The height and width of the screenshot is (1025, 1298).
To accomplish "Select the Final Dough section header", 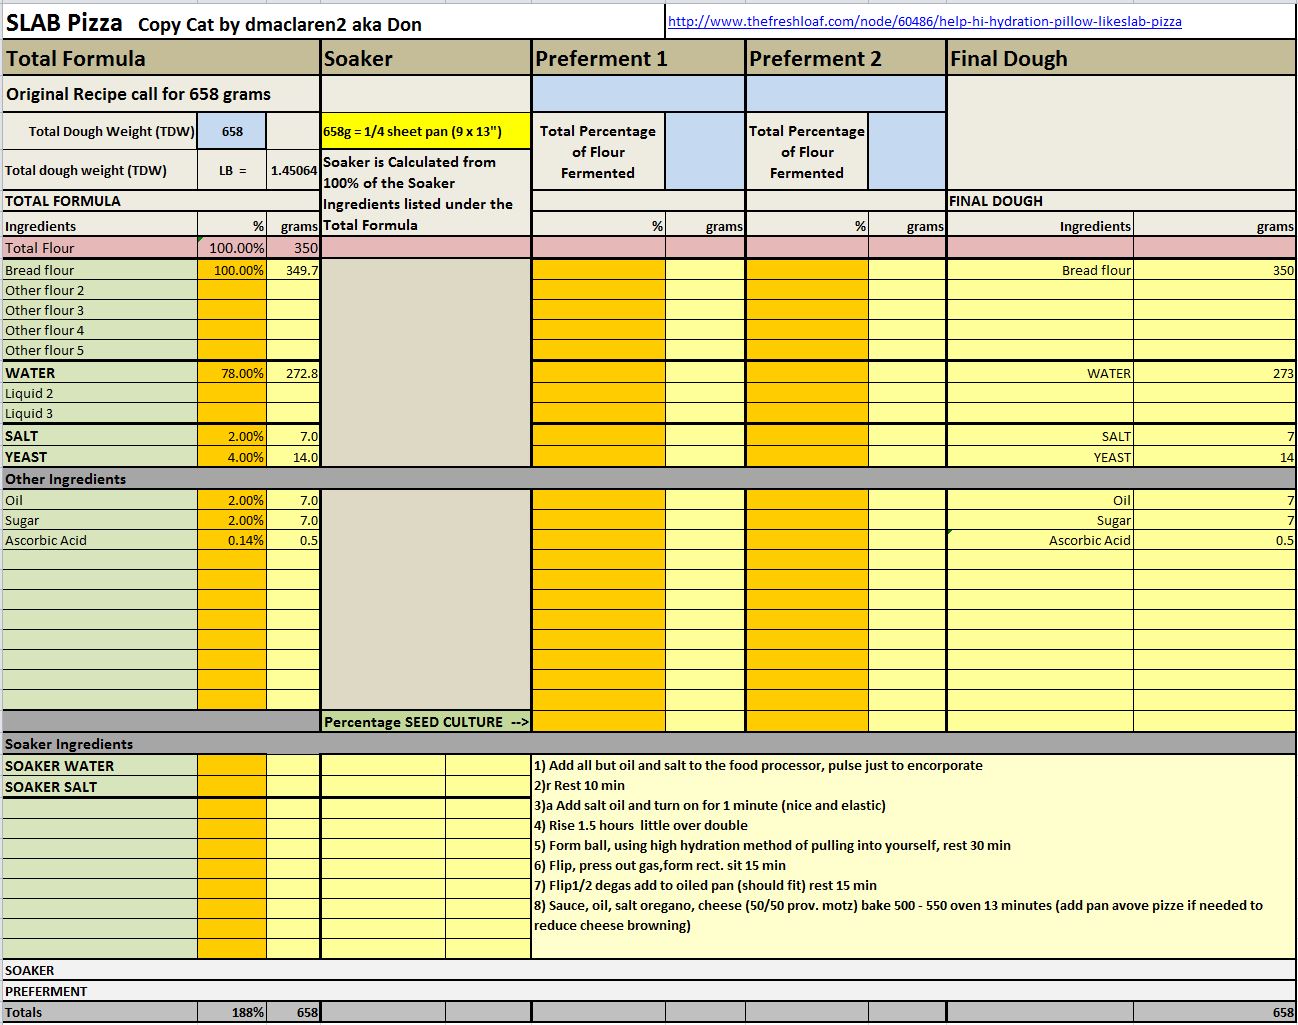I will (1120, 59).
